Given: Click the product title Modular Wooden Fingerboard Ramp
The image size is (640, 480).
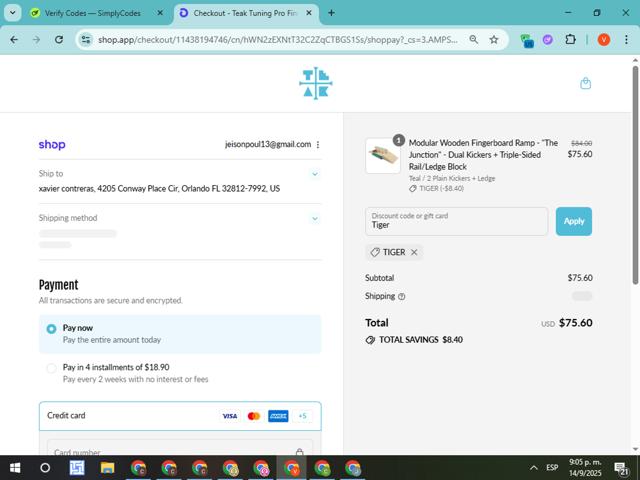Looking at the screenshot, I should pos(483,155).
